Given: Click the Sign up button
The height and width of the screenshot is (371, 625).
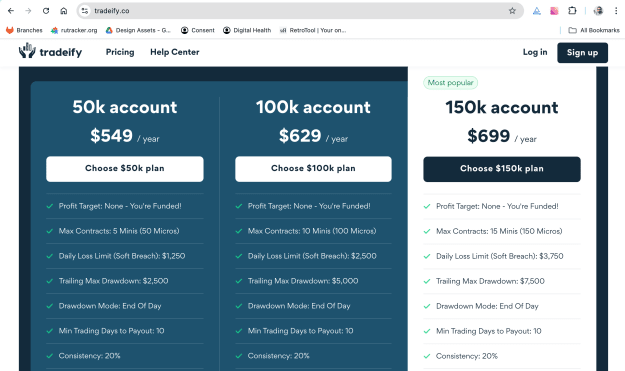Looking at the screenshot, I should point(582,53).
